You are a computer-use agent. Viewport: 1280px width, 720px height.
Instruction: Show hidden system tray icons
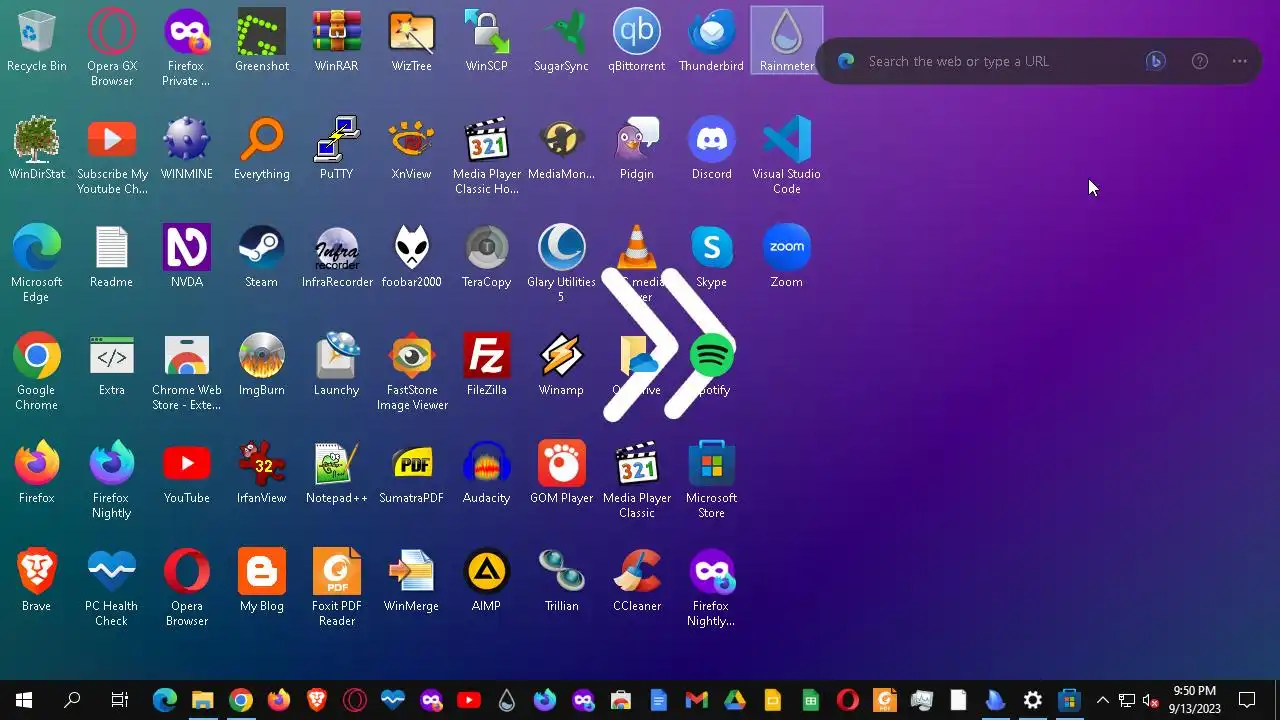pos(1103,700)
